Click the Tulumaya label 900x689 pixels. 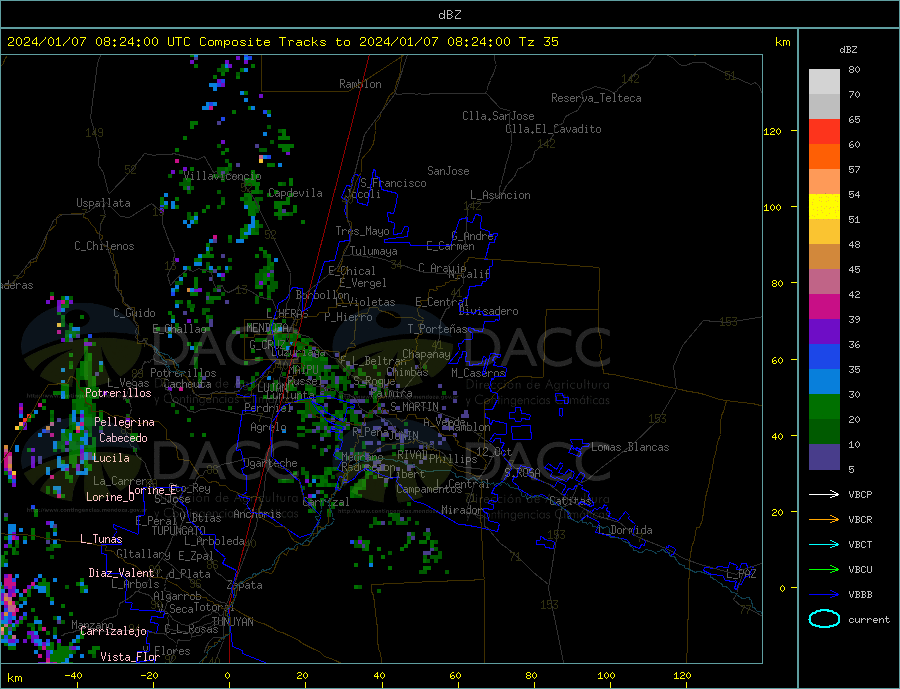point(373,251)
